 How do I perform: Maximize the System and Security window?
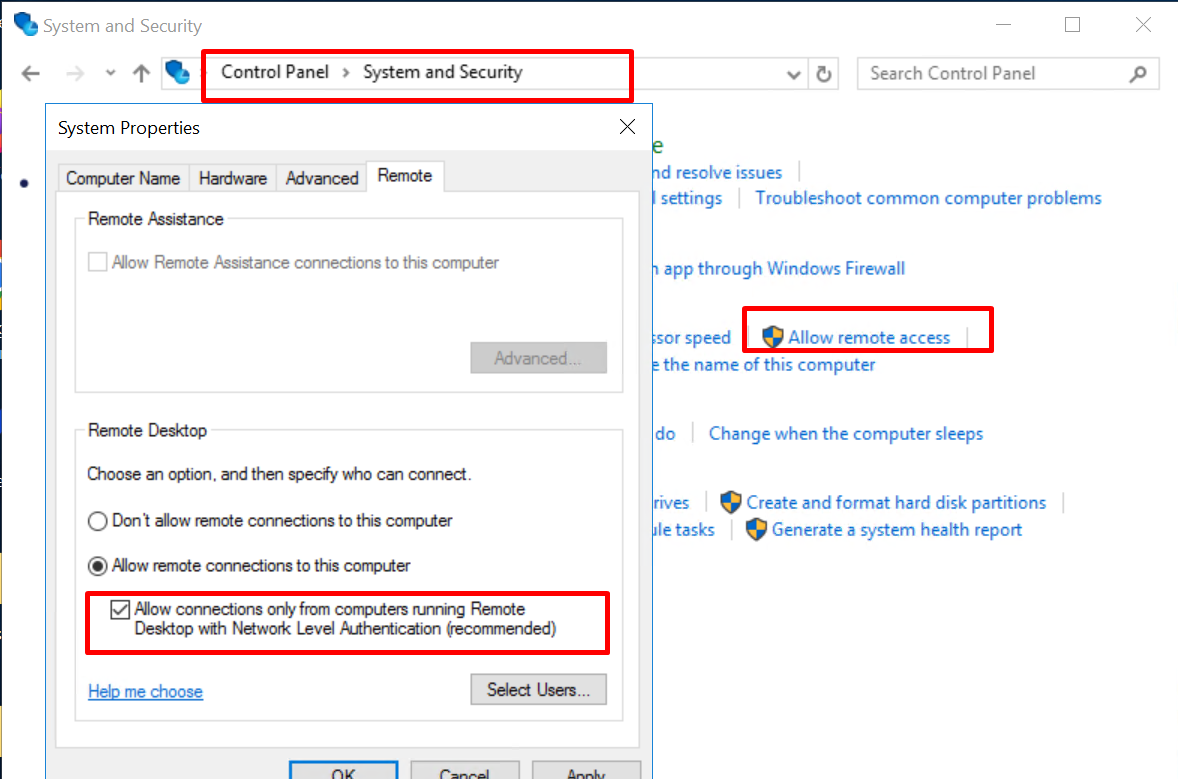(1073, 25)
